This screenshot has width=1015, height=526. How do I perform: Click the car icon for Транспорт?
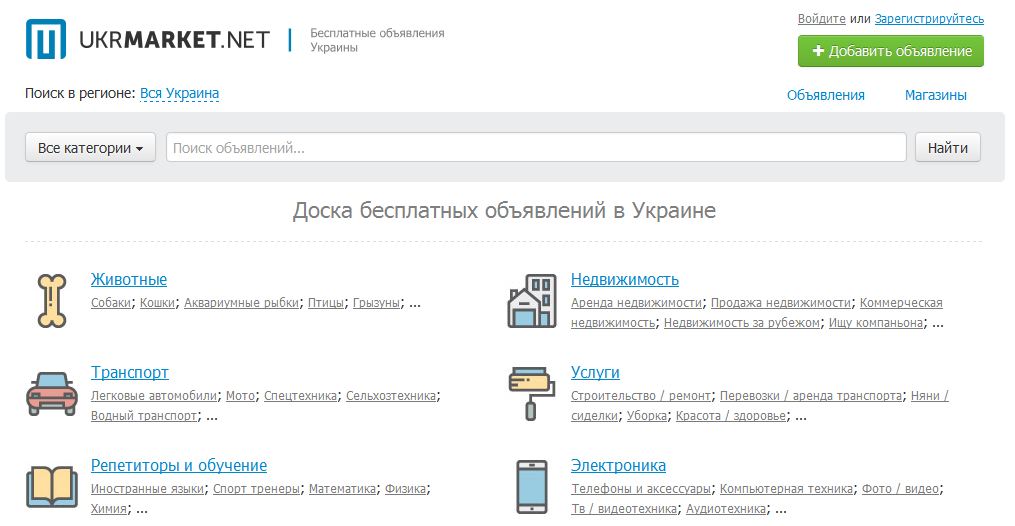[x=51, y=393]
